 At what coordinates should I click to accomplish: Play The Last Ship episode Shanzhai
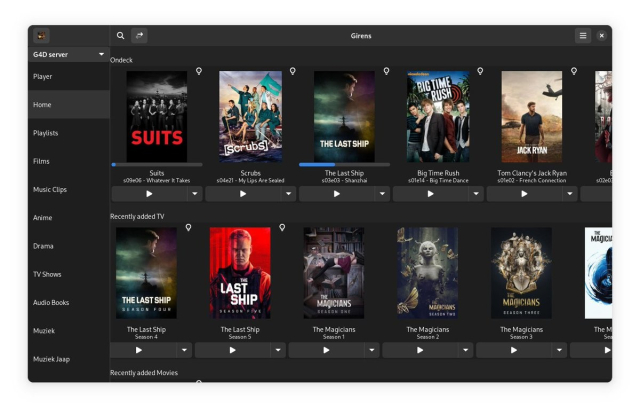pyautogui.click(x=337, y=194)
